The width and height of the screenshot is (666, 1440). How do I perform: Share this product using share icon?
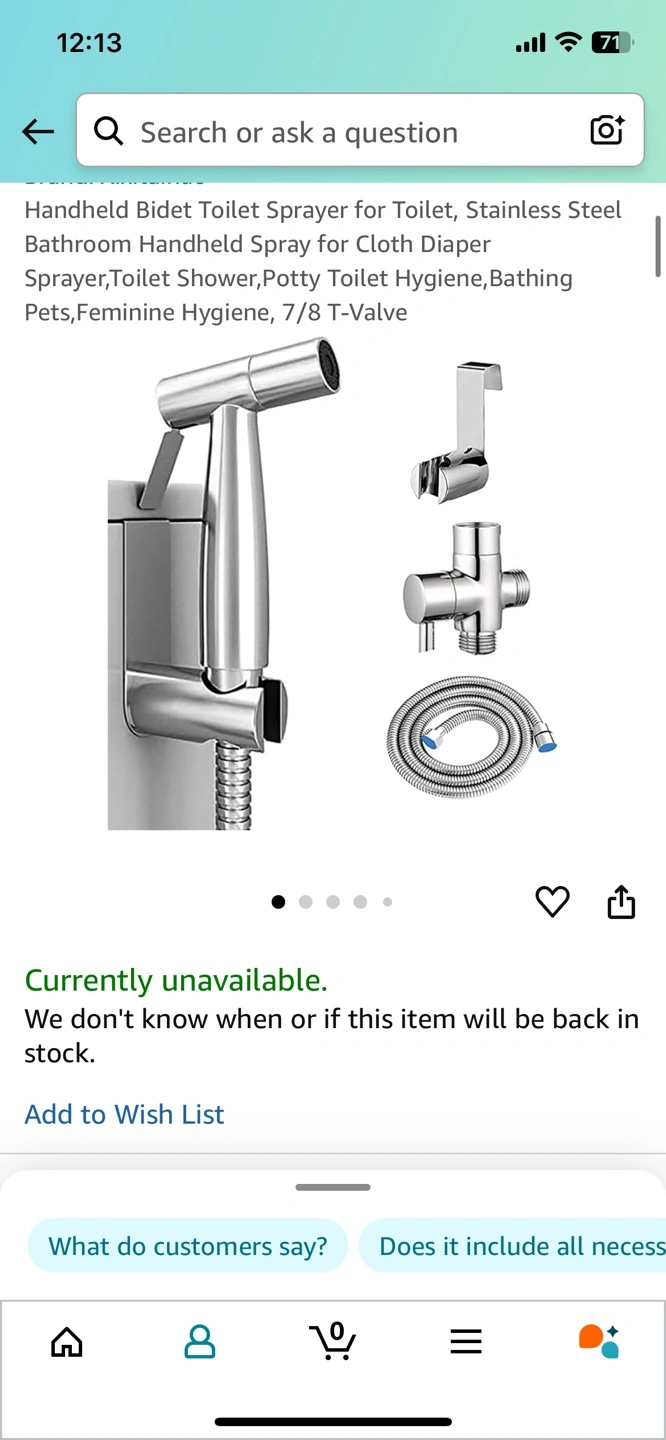pos(621,901)
